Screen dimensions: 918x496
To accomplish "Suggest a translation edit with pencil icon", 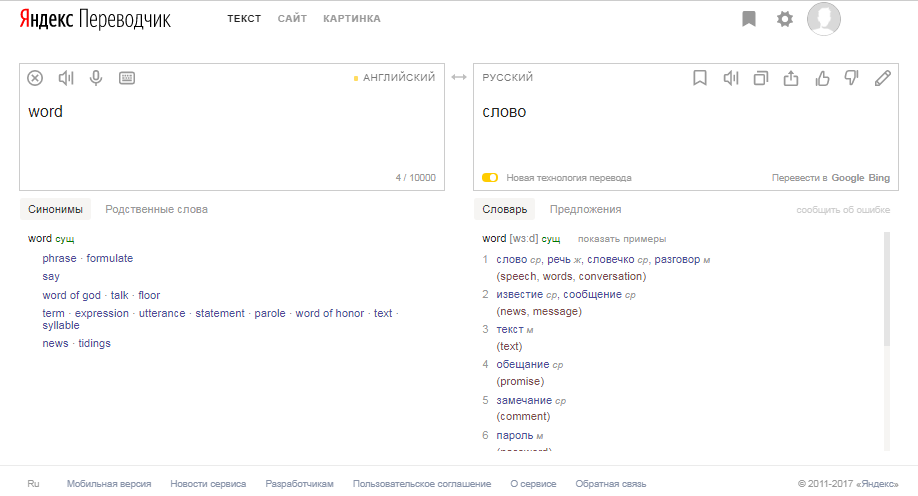I will click(x=882, y=78).
